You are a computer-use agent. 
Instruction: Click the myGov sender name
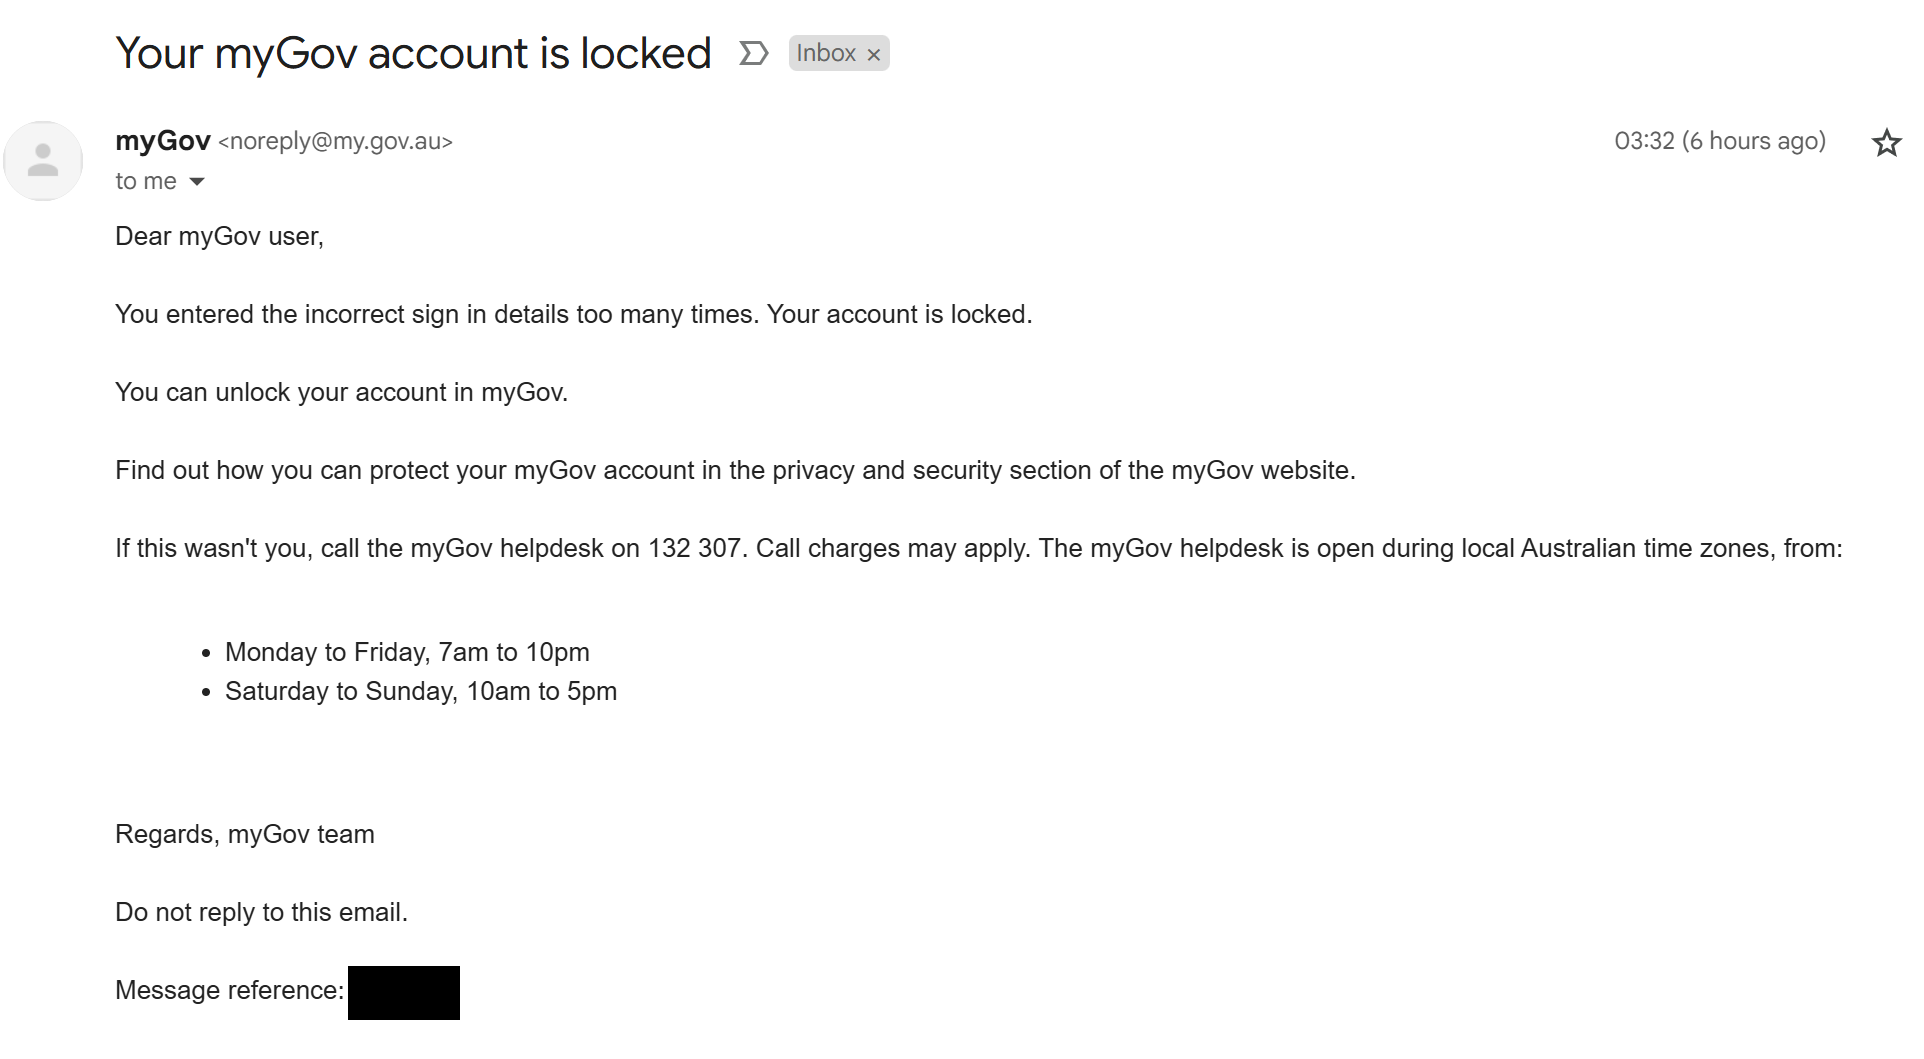tap(163, 141)
